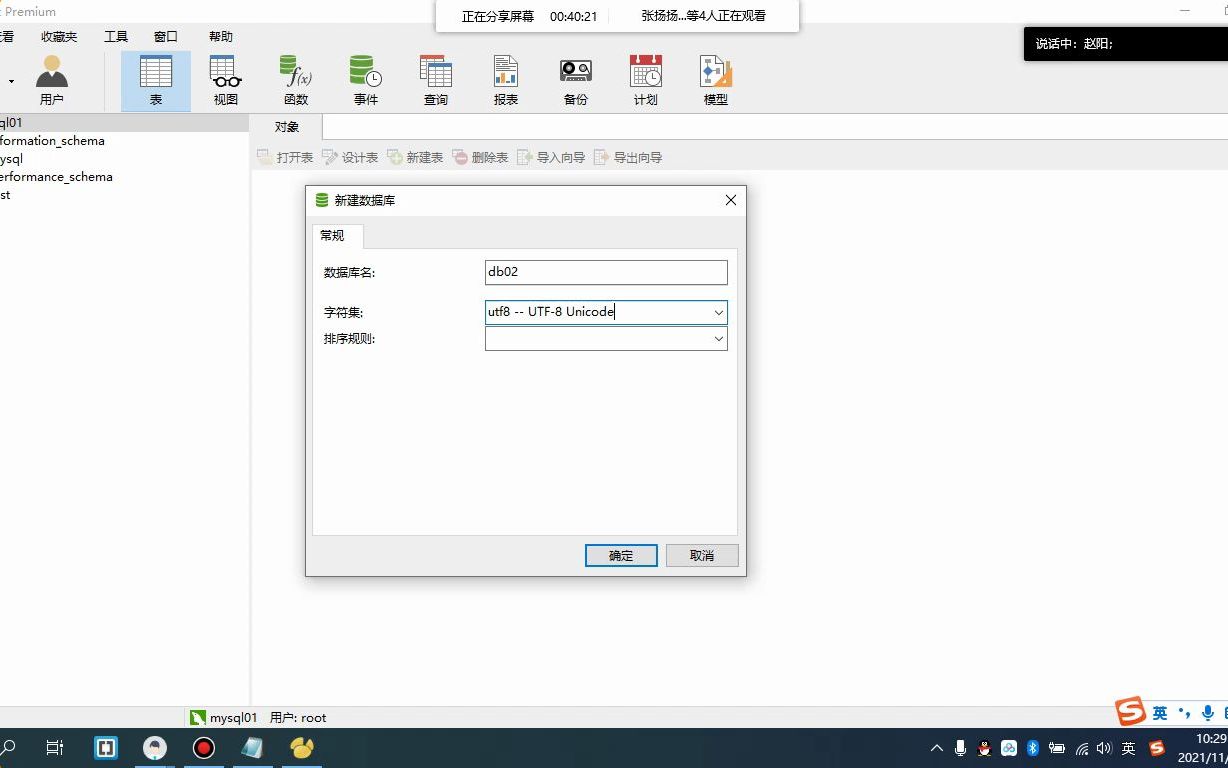Open the 报表 (Report) toolbar icon

(506, 80)
